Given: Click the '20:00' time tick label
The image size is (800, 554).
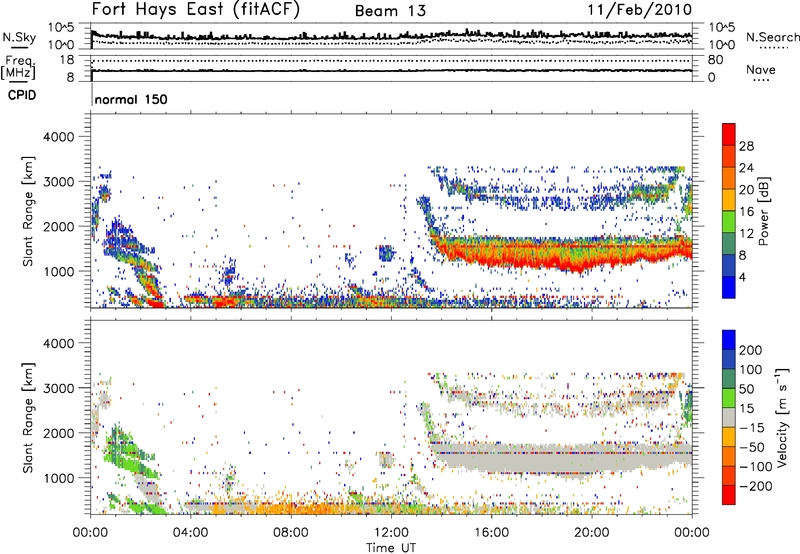Looking at the screenshot, I should point(591,533).
